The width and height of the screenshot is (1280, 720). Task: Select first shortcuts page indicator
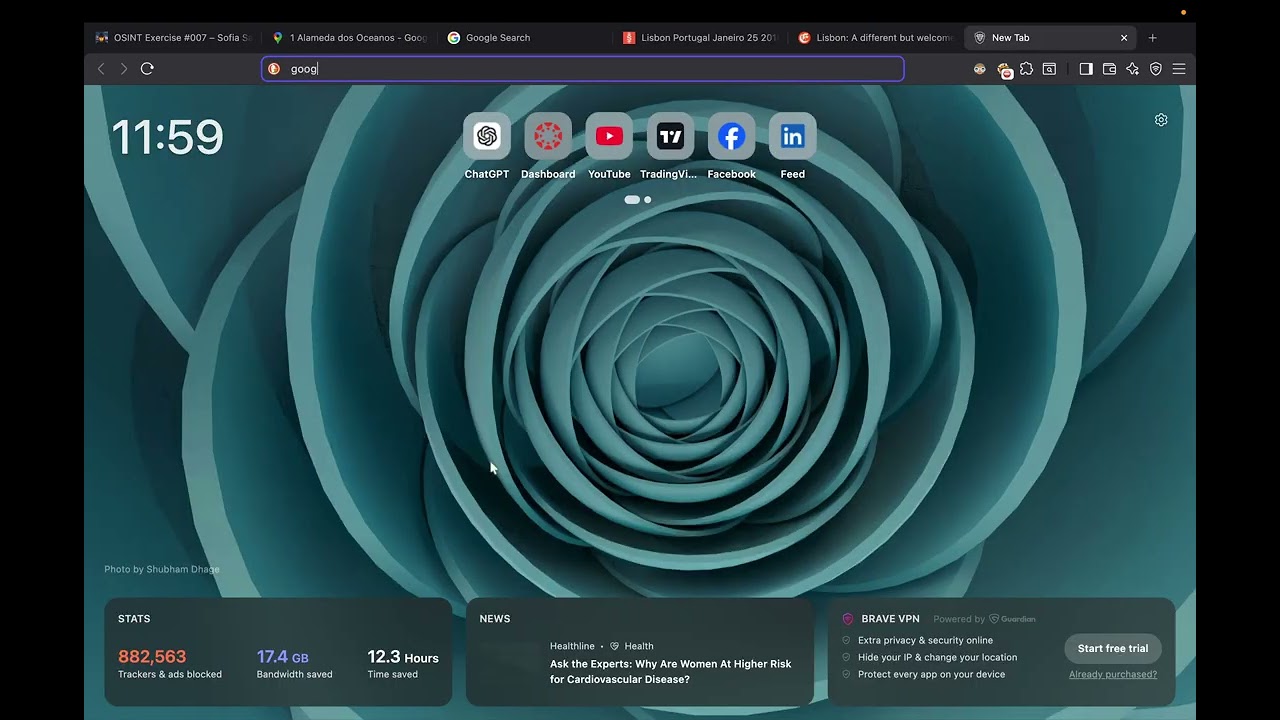tap(632, 200)
